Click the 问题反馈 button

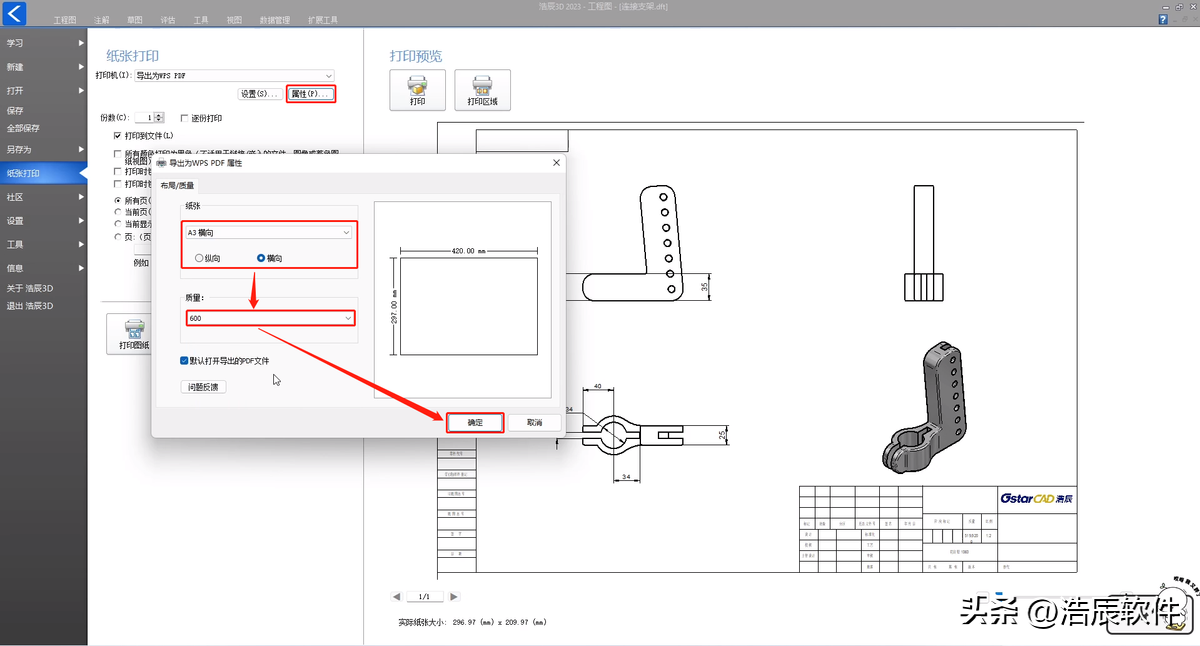(x=204, y=387)
